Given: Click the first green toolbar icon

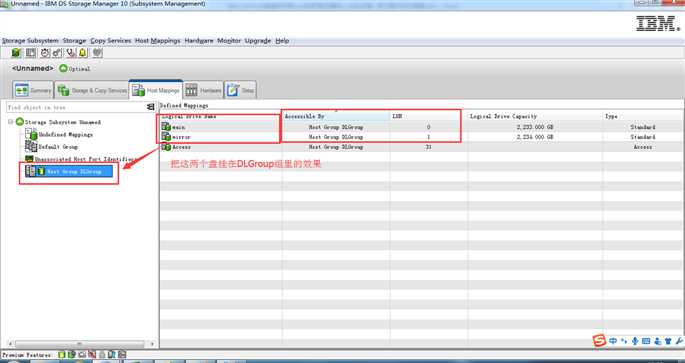Looking at the screenshot, I should click(16, 53).
